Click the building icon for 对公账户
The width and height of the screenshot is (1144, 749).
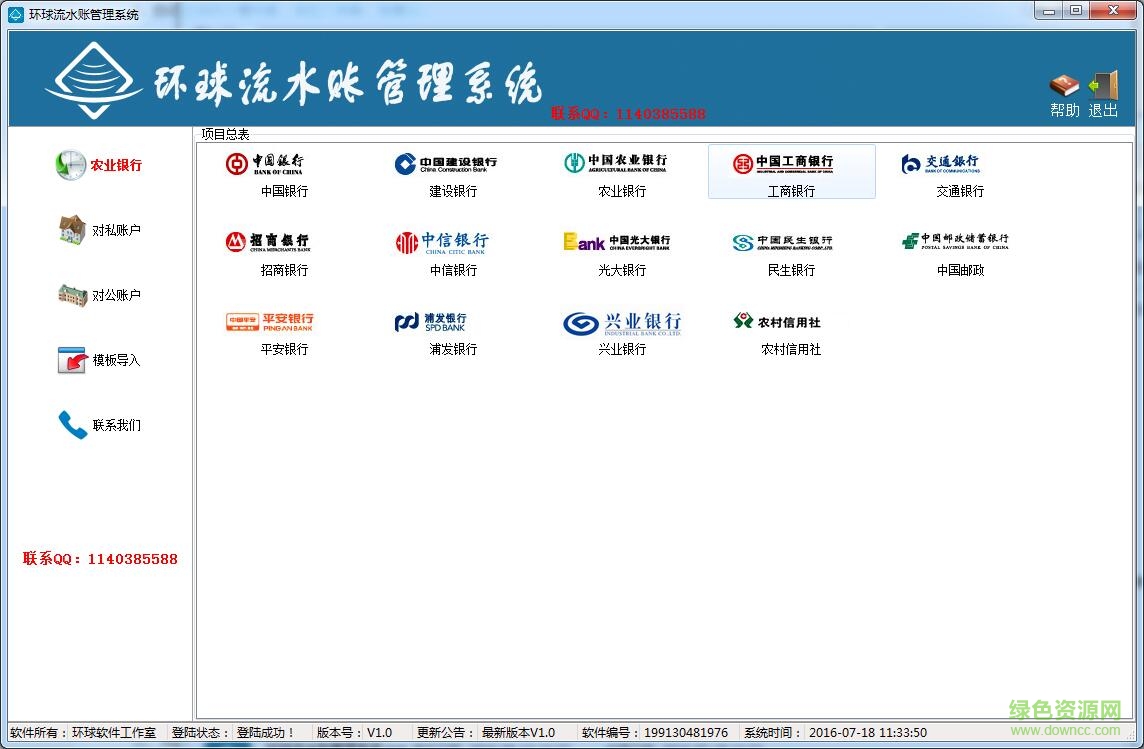(72, 295)
